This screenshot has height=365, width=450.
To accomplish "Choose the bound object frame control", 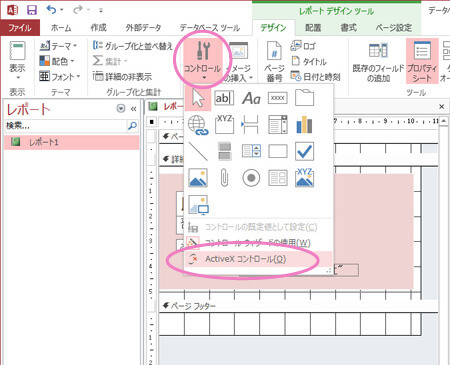I will [x=304, y=178].
